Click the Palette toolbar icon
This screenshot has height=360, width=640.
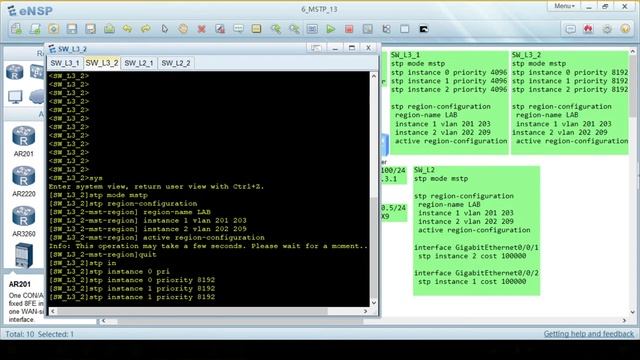point(256,29)
